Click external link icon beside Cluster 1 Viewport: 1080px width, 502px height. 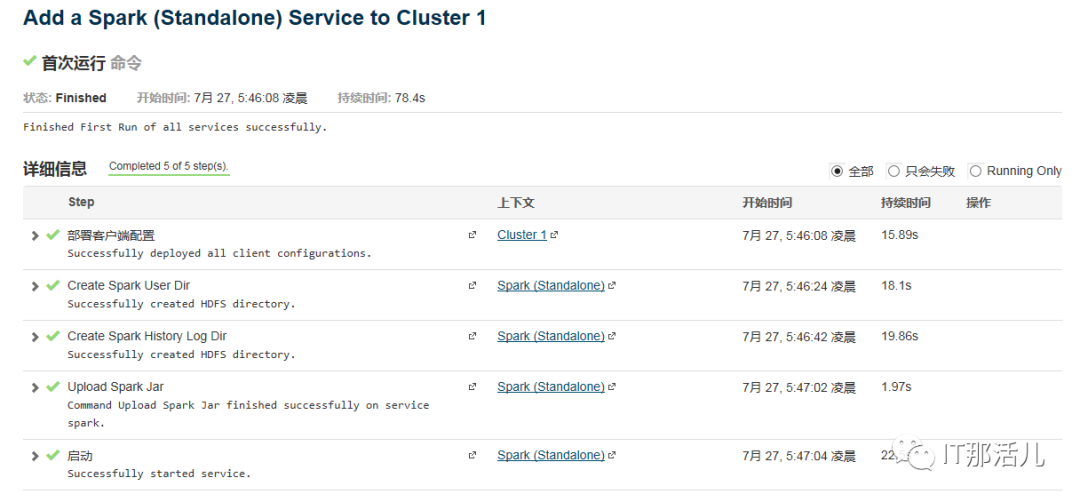pyautogui.click(x=554, y=235)
